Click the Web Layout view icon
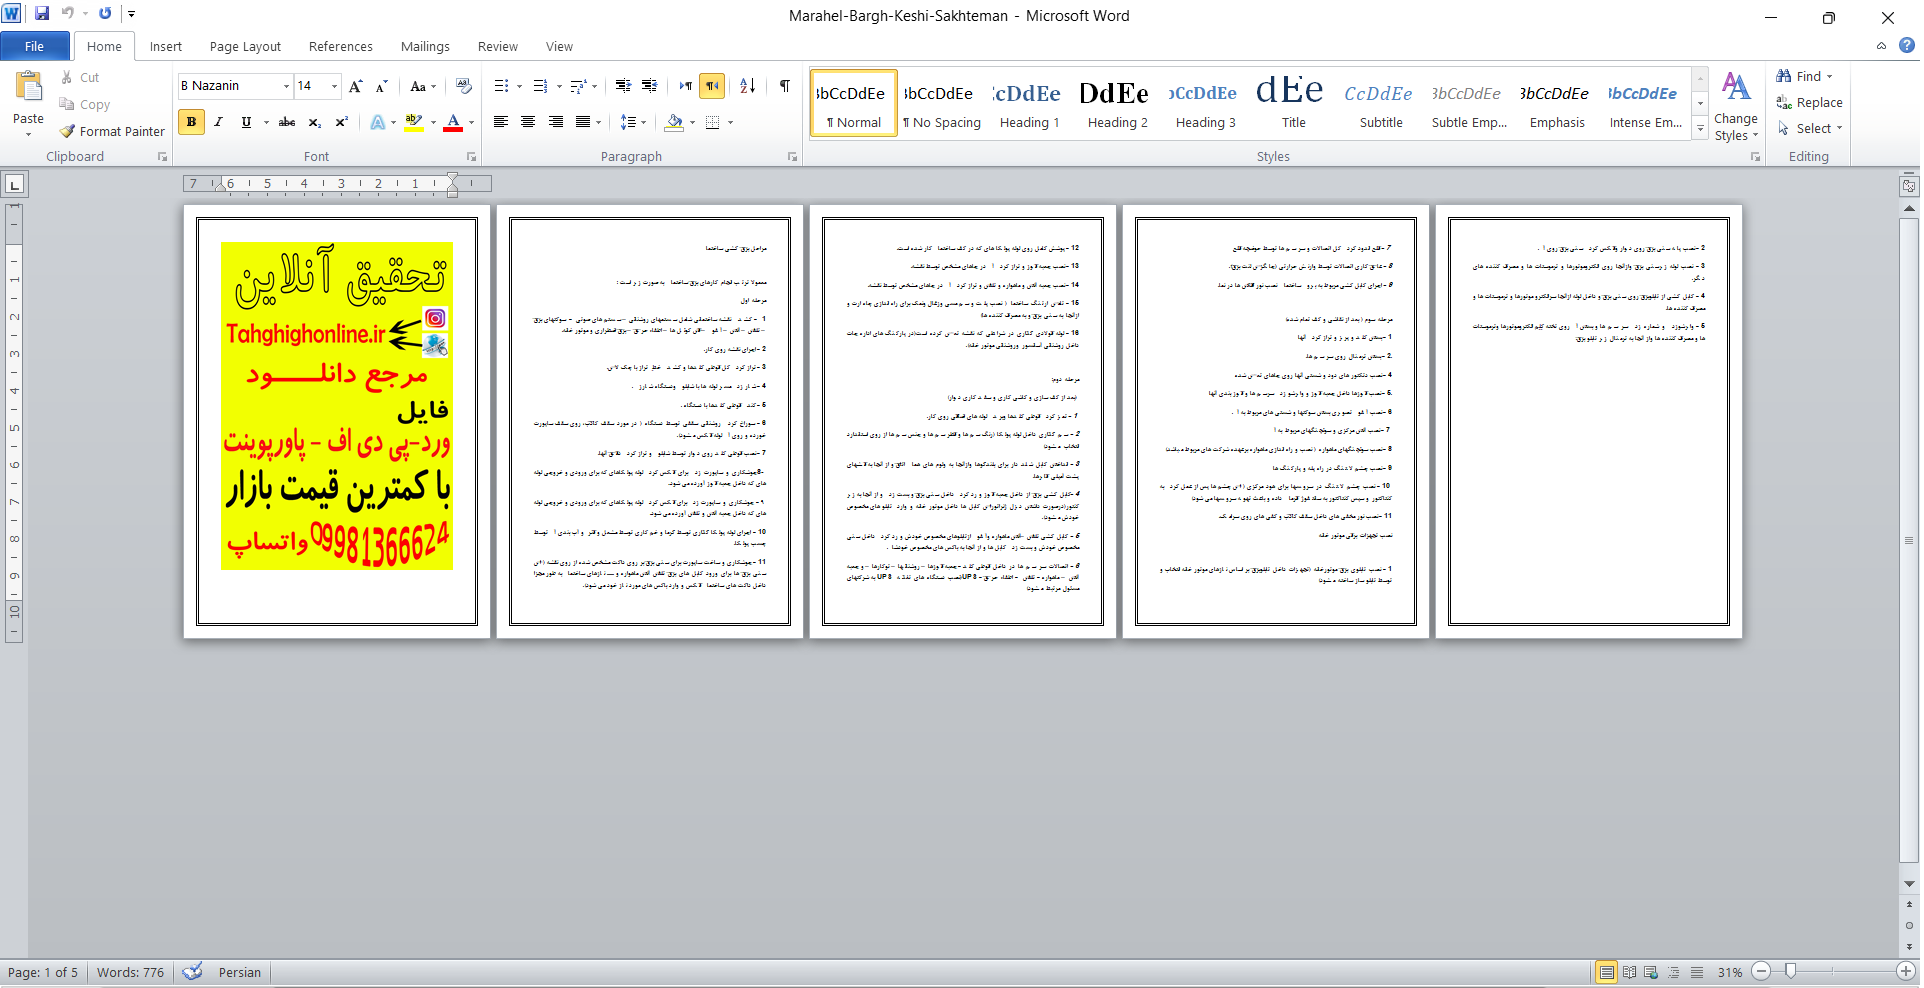Viewport: 1924px width, 988px height. (x=1651, y=972)
